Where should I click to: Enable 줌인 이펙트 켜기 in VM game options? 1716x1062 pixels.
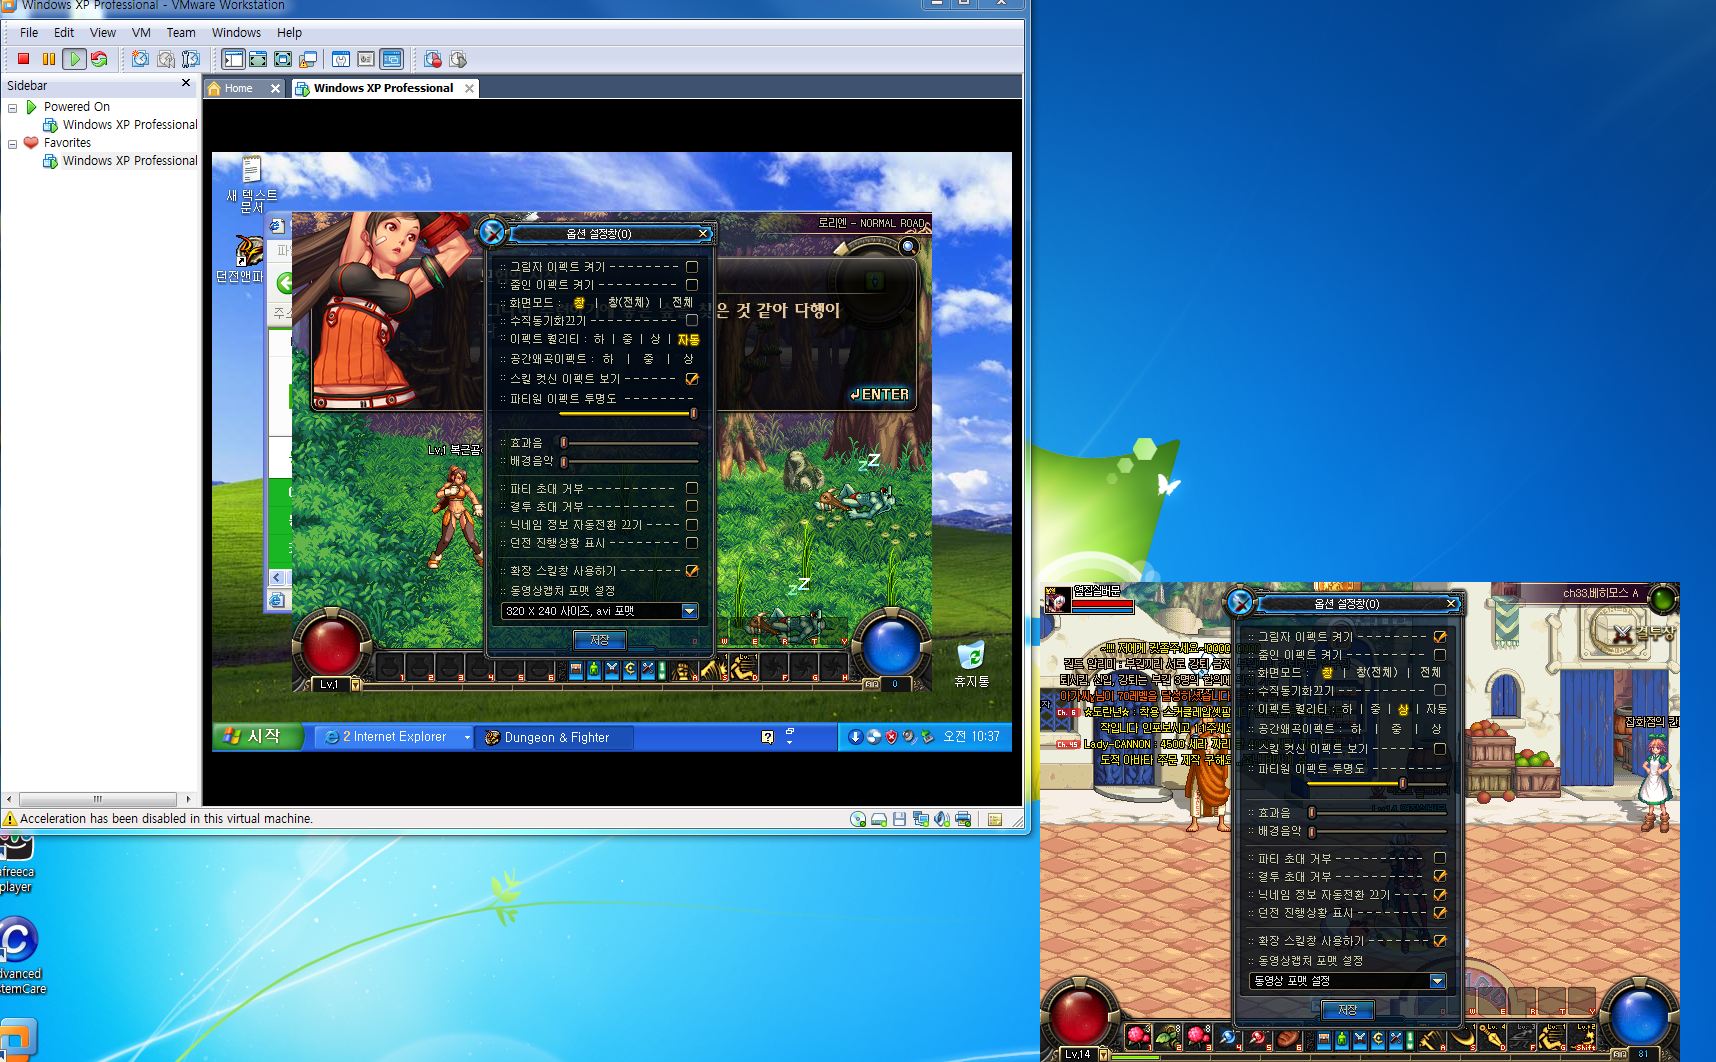(x=692, y=285)
